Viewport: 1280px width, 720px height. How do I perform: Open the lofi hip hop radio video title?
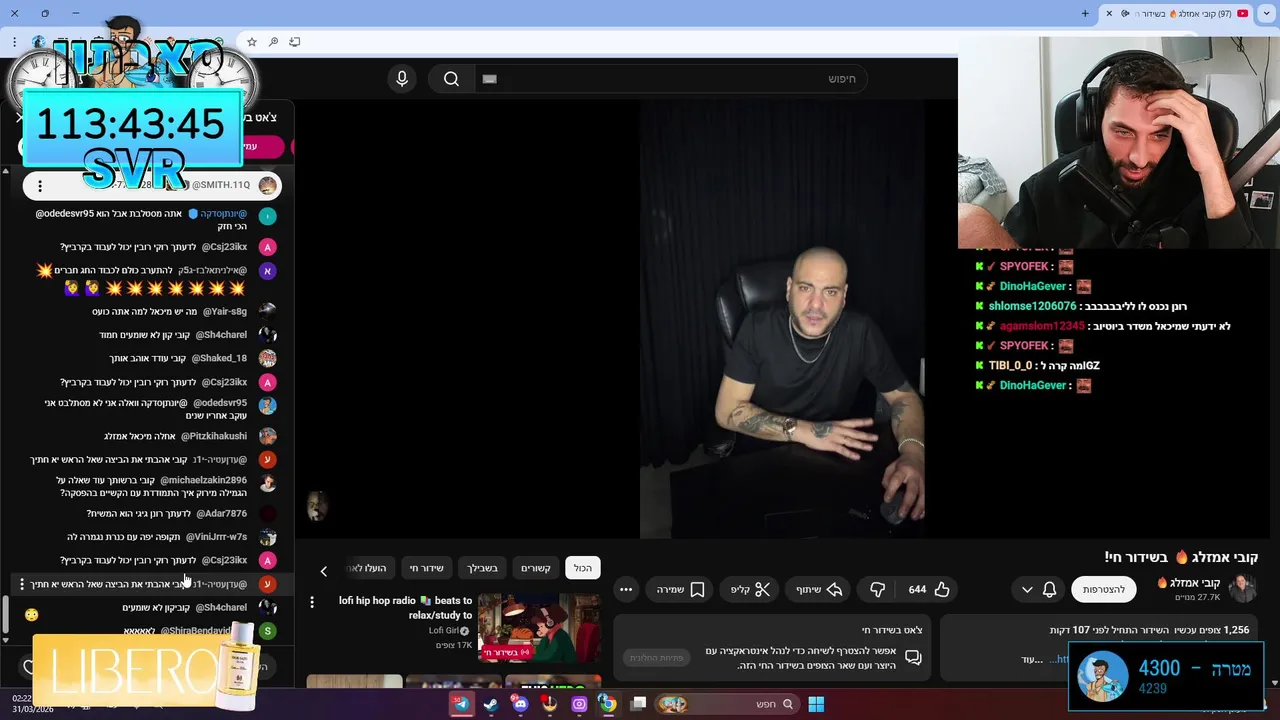tap(406, 608)
